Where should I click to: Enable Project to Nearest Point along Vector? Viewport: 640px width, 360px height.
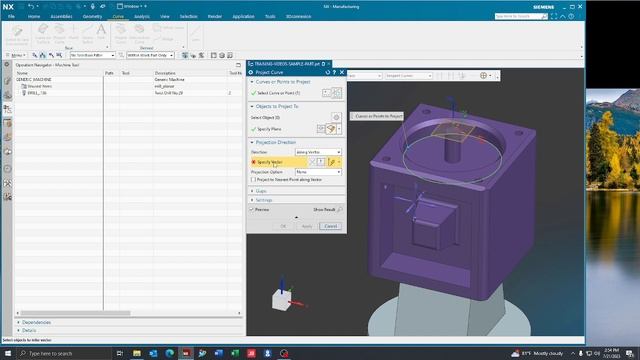coord(253,180)
